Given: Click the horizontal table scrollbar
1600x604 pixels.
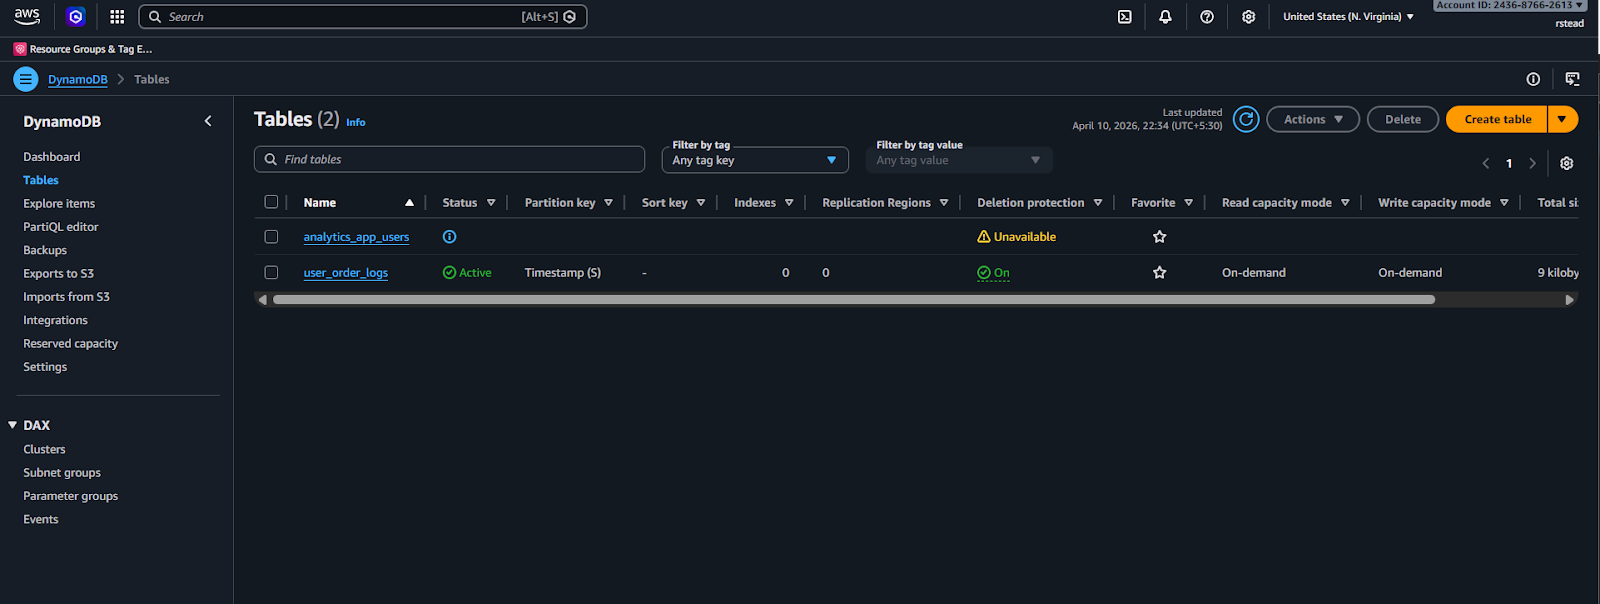Looking at the screenshot, I should coord(854,300).
